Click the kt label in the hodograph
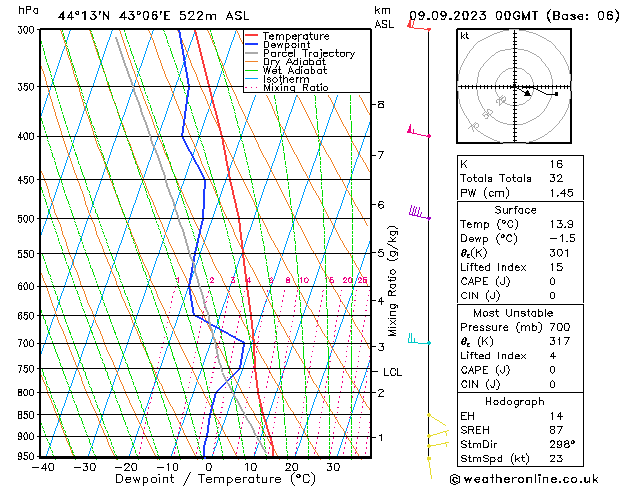Image resolution: width=629 pixels, height=486 pixels. 465,36
